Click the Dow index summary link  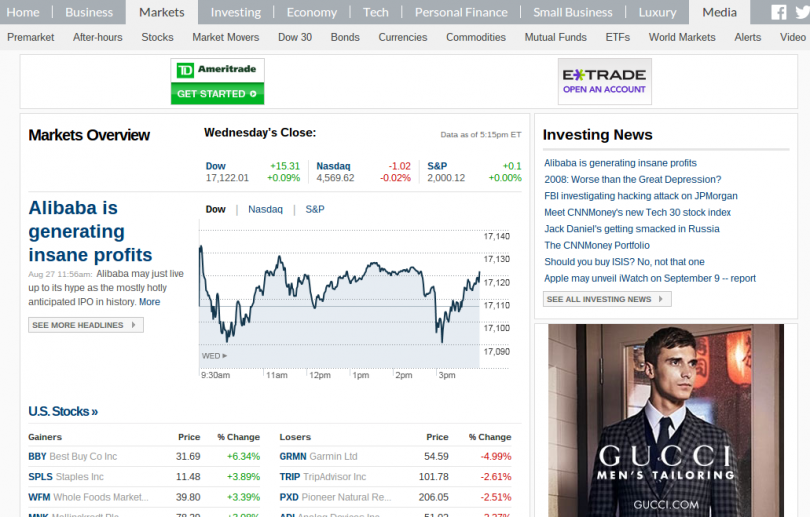(215, 166)
